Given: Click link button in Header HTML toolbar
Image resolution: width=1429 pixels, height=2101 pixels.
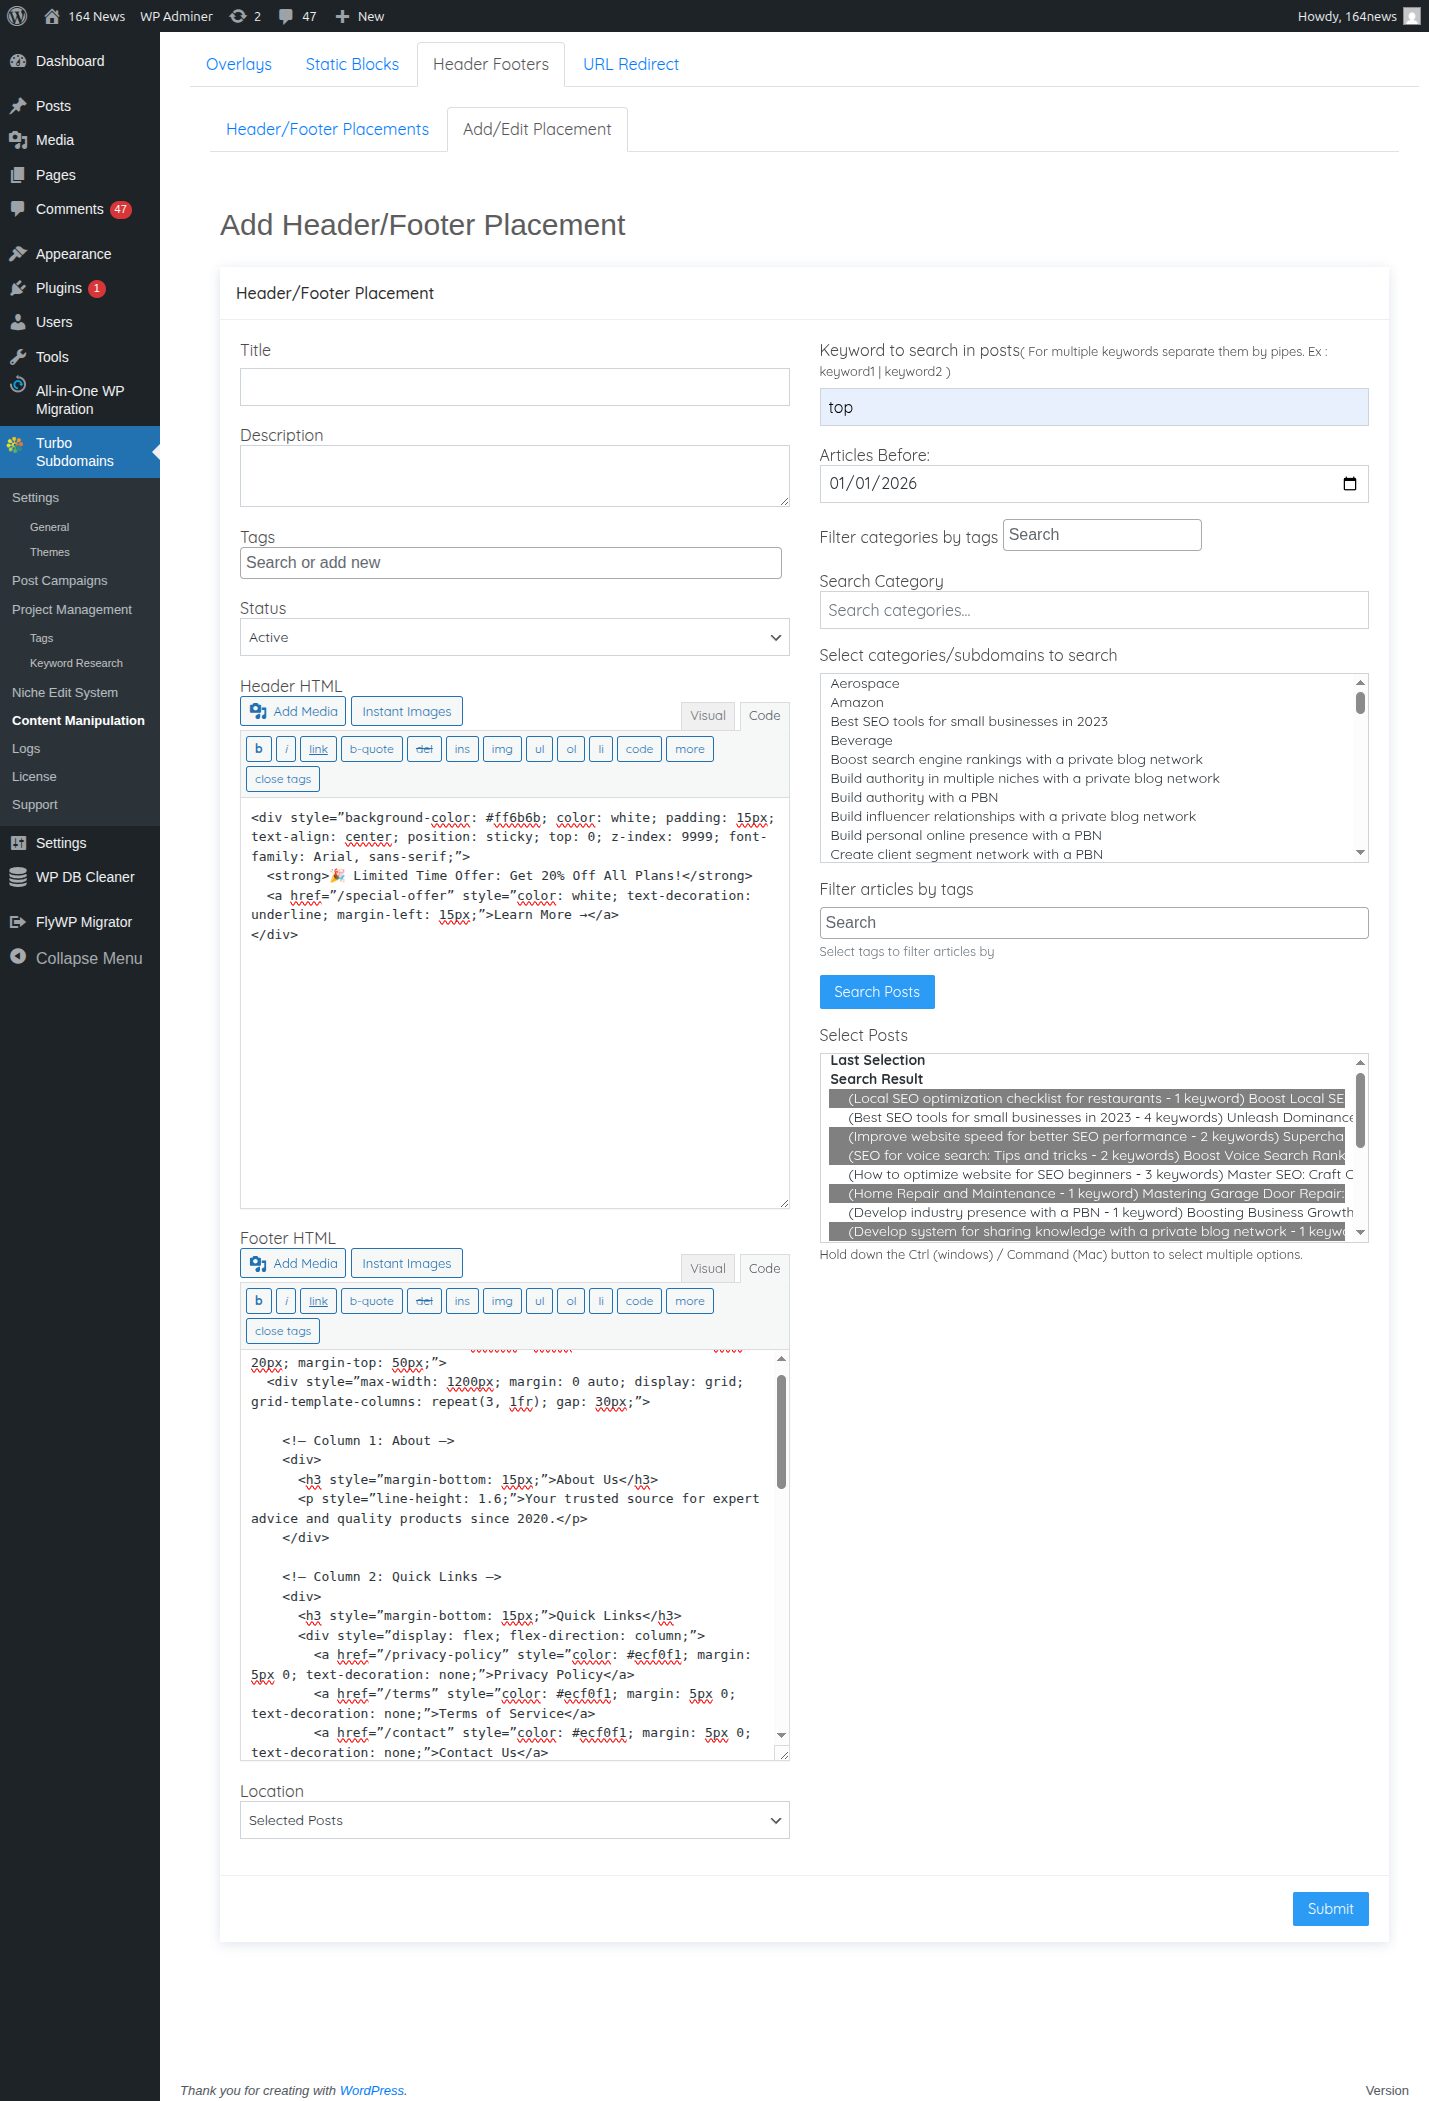Looking at the screenshot, I should click(x=318, y=749).
